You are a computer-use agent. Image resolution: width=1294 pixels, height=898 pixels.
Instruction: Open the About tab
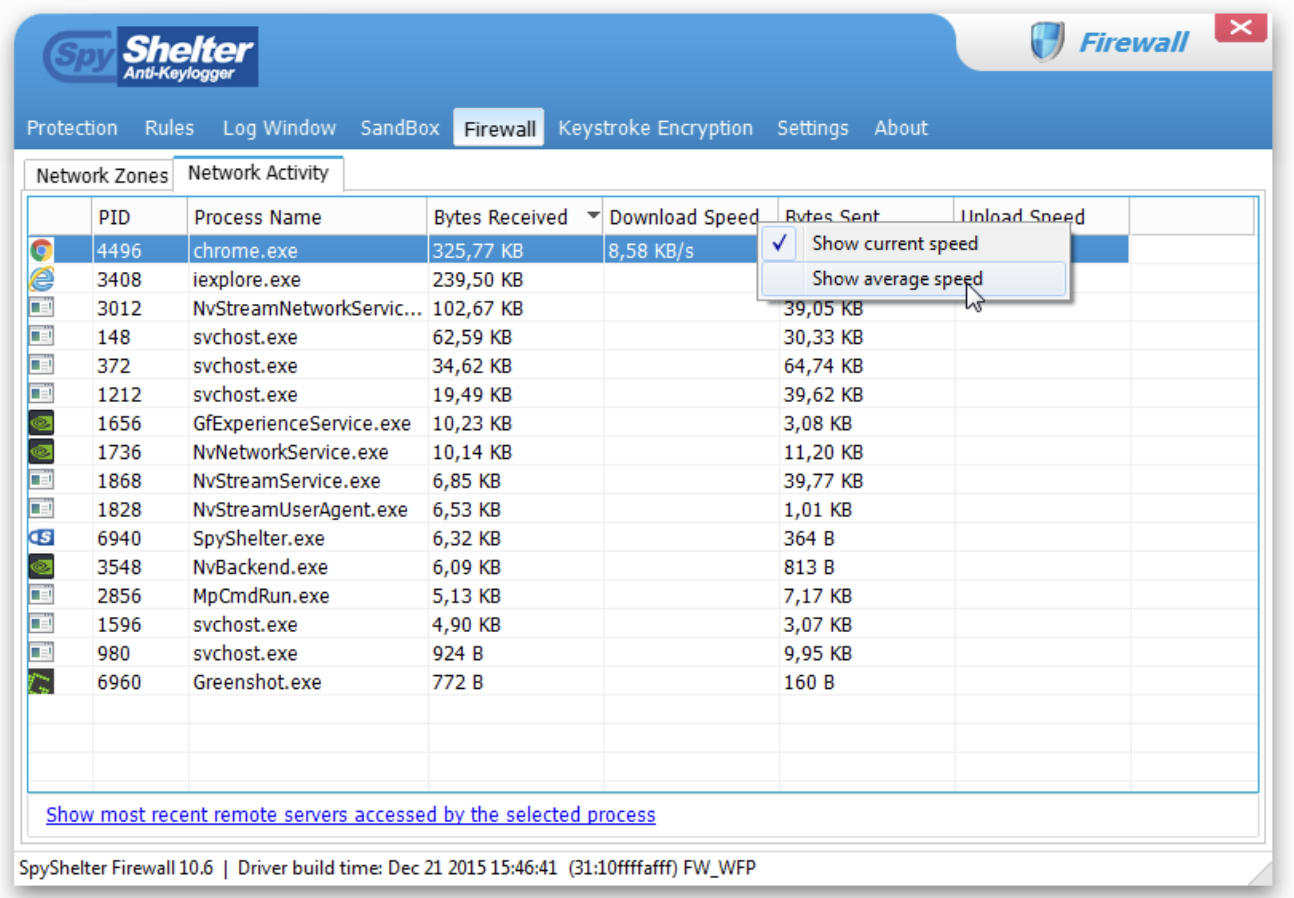point(901,128)
